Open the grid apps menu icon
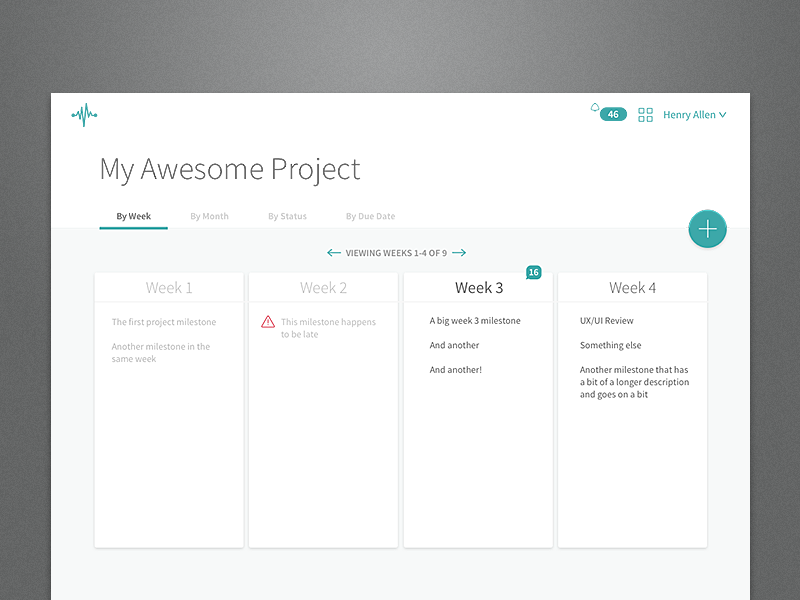Image resolution: width=800 pixels, height=600 pixels. (x=645, y=114)
